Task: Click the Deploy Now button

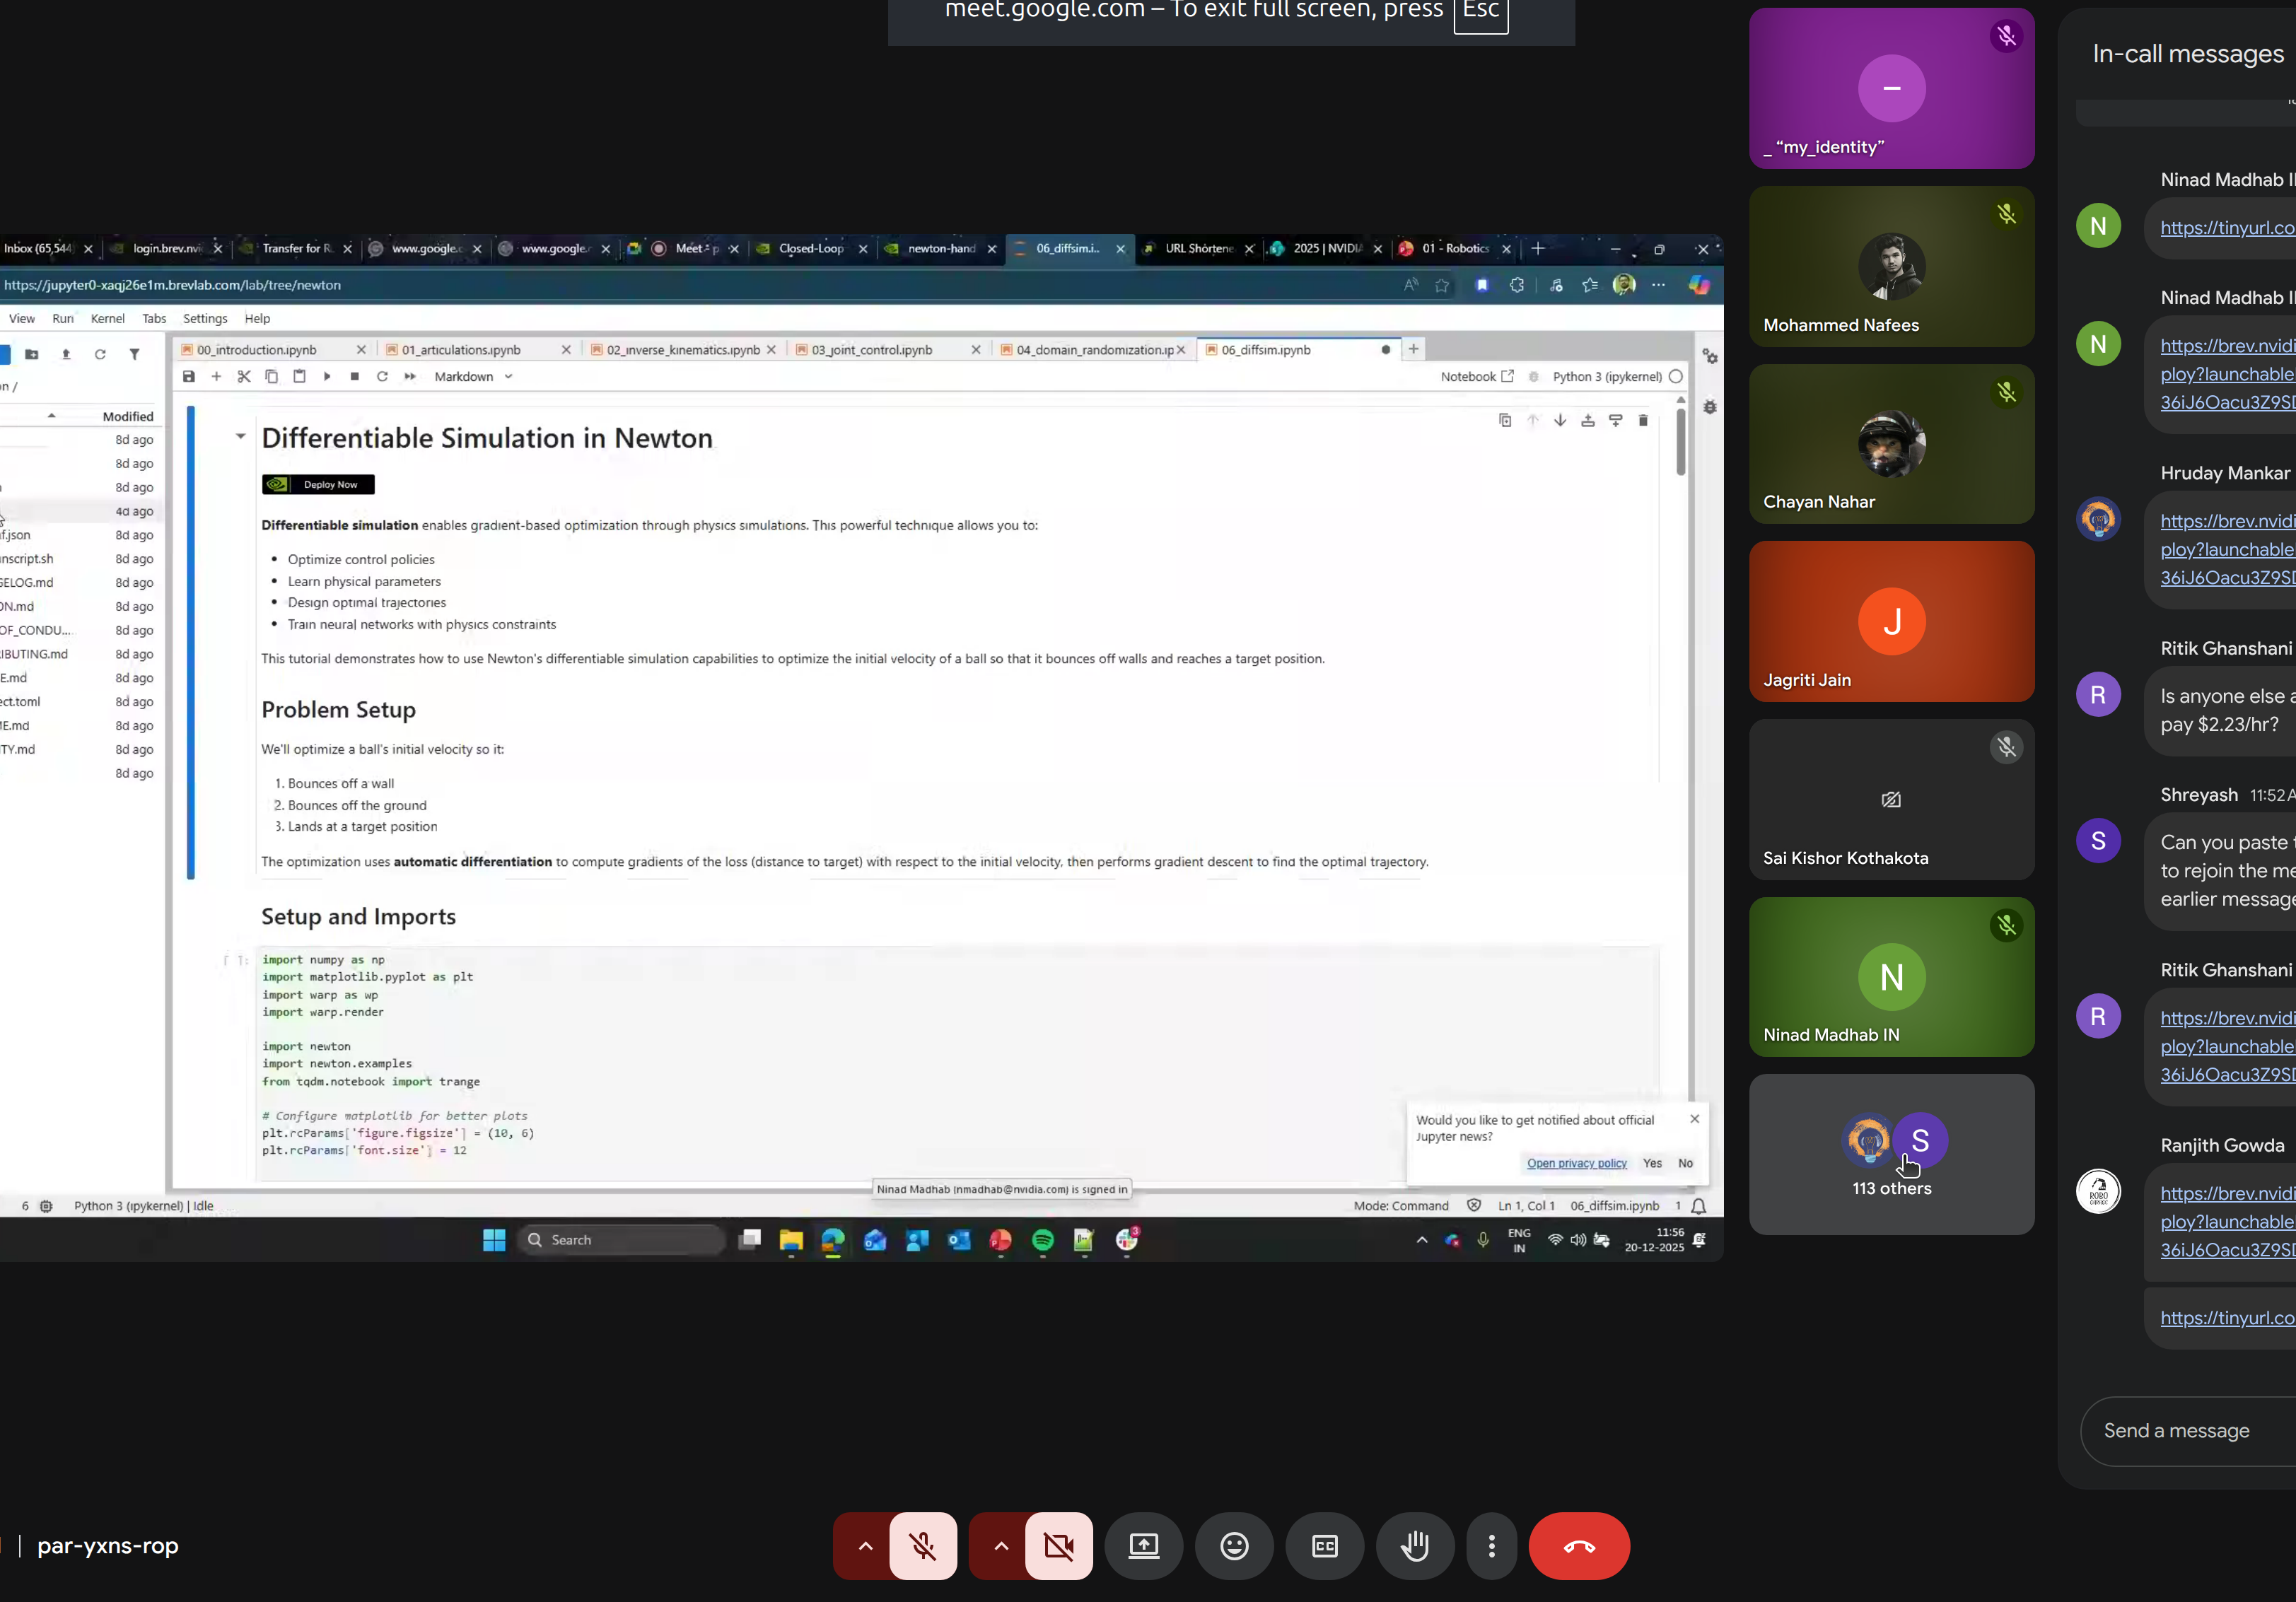Action: click(318, 485)
